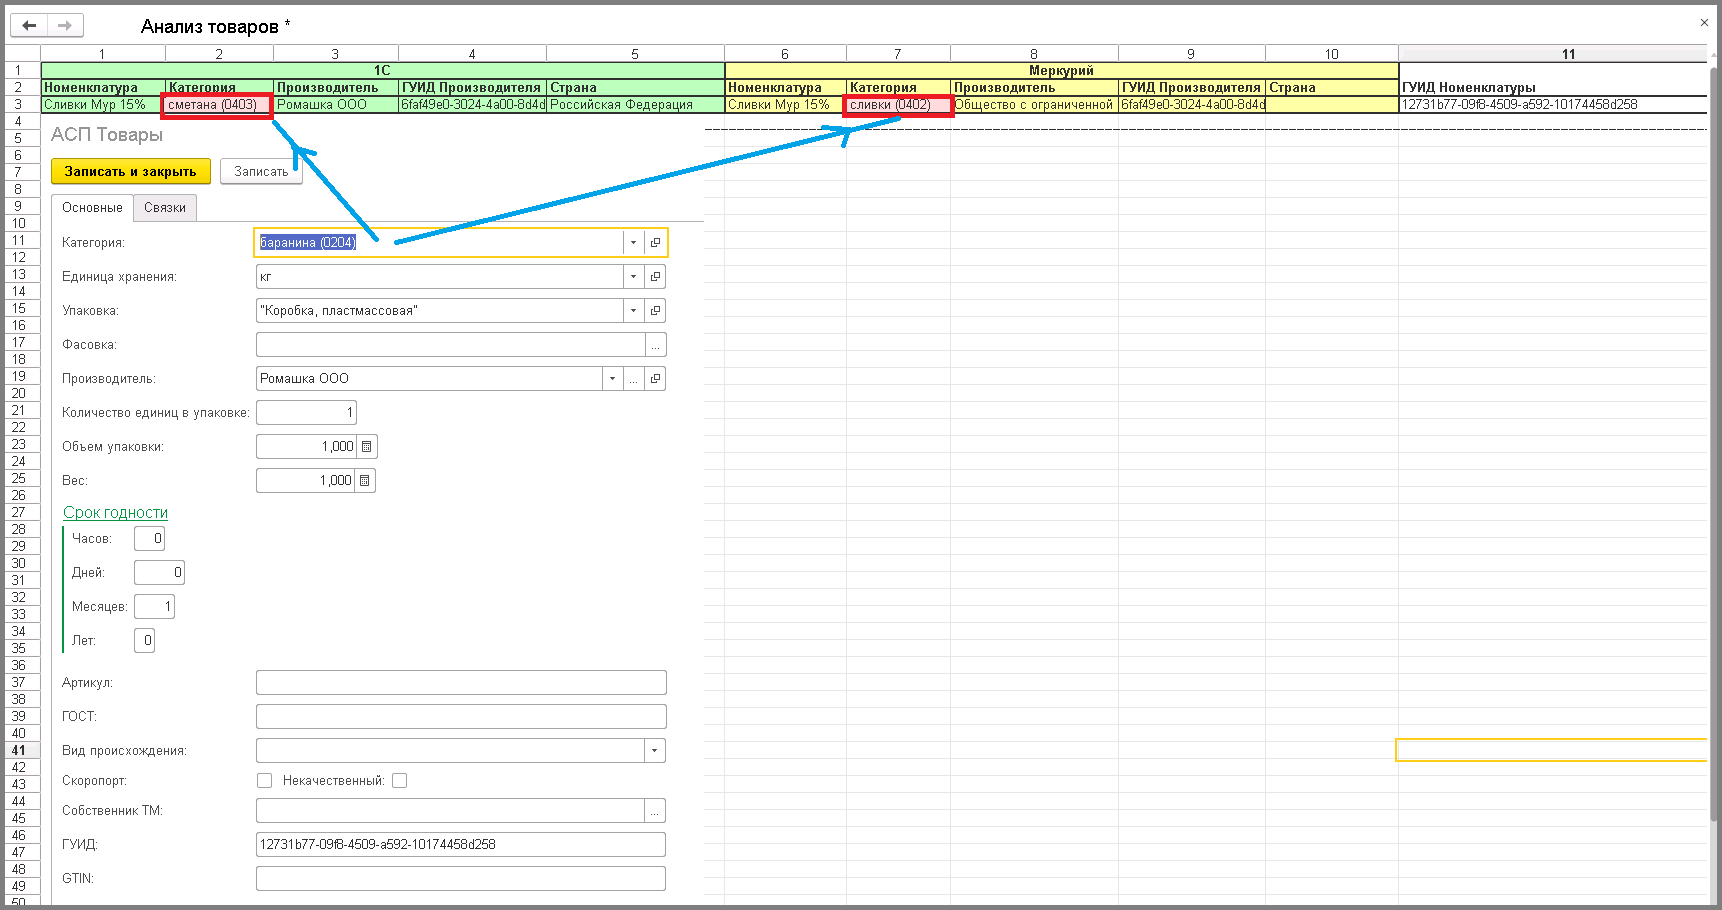Viewport: 1722px width, 910px height.
Task: Select cell сметана (0403)
Action: pos(218,105)
